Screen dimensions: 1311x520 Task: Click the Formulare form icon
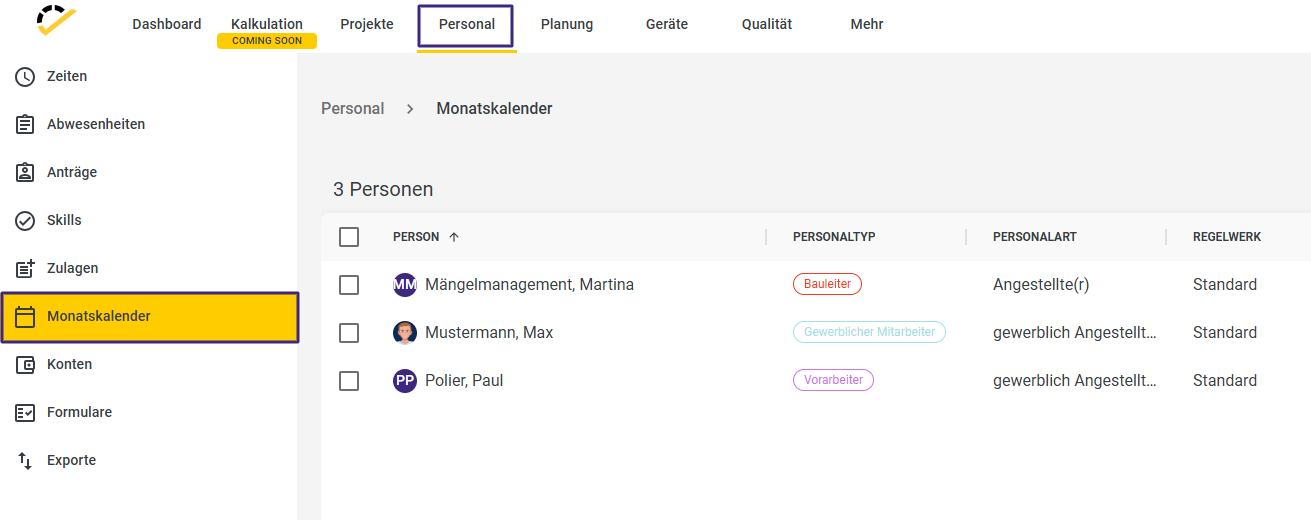tap(25, 412)
